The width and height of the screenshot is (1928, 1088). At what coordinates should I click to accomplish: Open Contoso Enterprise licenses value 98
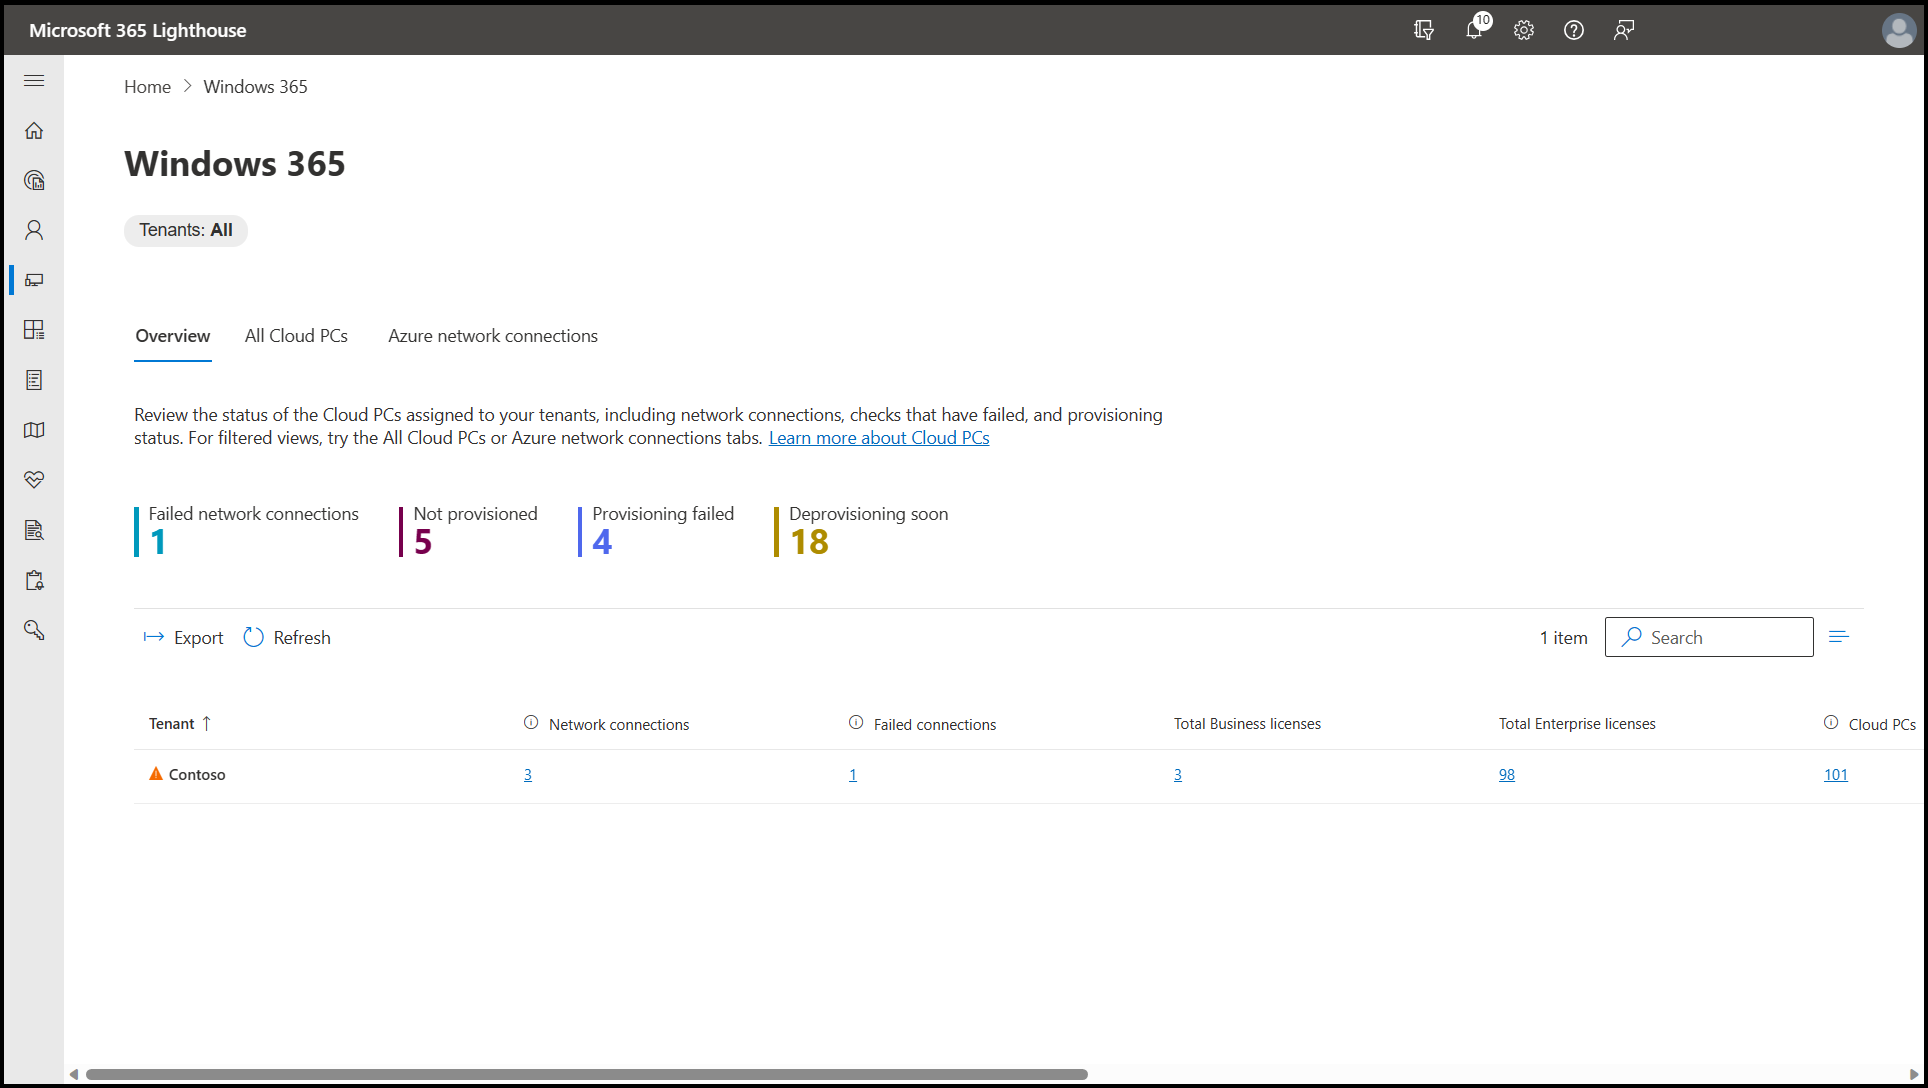[x=1507, y=775]
